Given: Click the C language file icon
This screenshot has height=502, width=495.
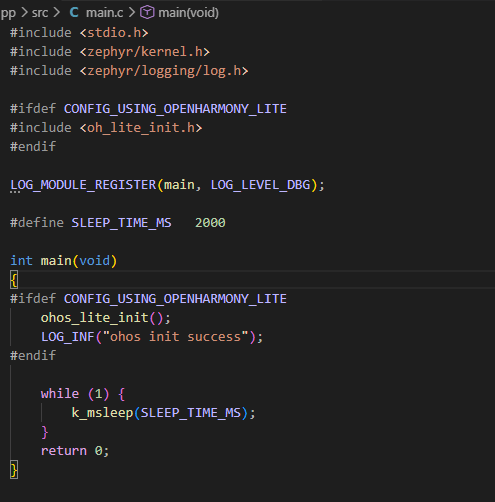Looking at the screenshot, I should pos(74,13).
